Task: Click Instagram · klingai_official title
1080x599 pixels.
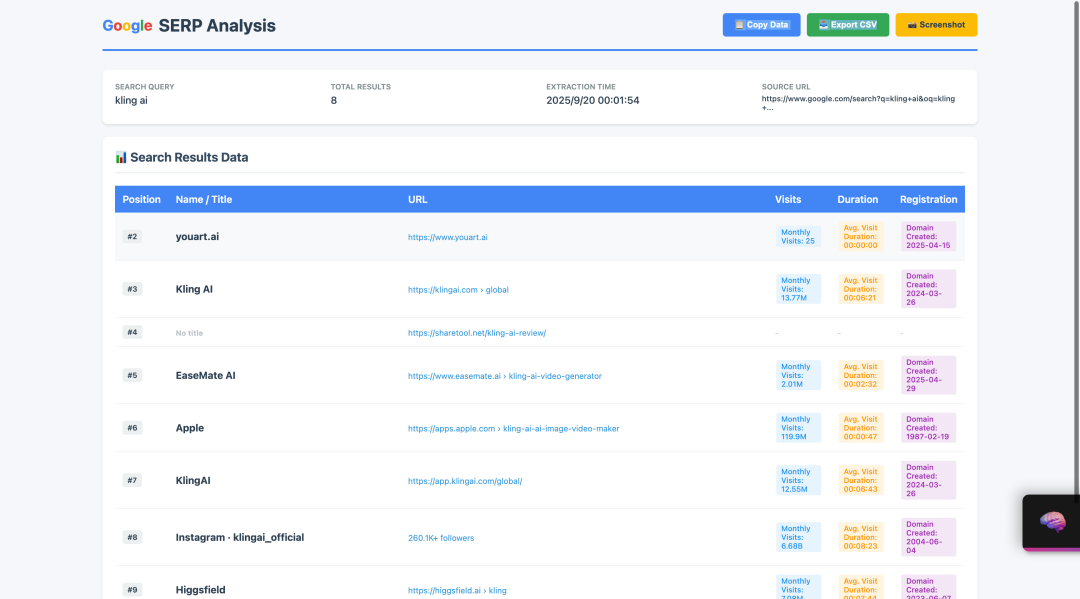Action: click(x=240, y=537)
